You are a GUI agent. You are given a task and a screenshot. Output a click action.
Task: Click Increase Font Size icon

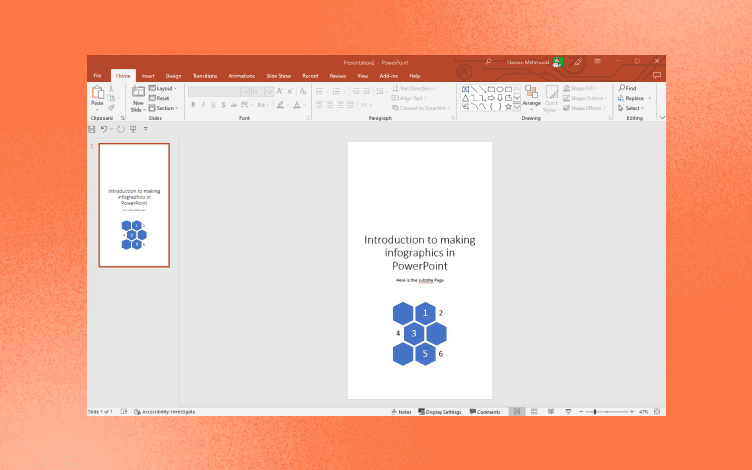coord(280,91)
